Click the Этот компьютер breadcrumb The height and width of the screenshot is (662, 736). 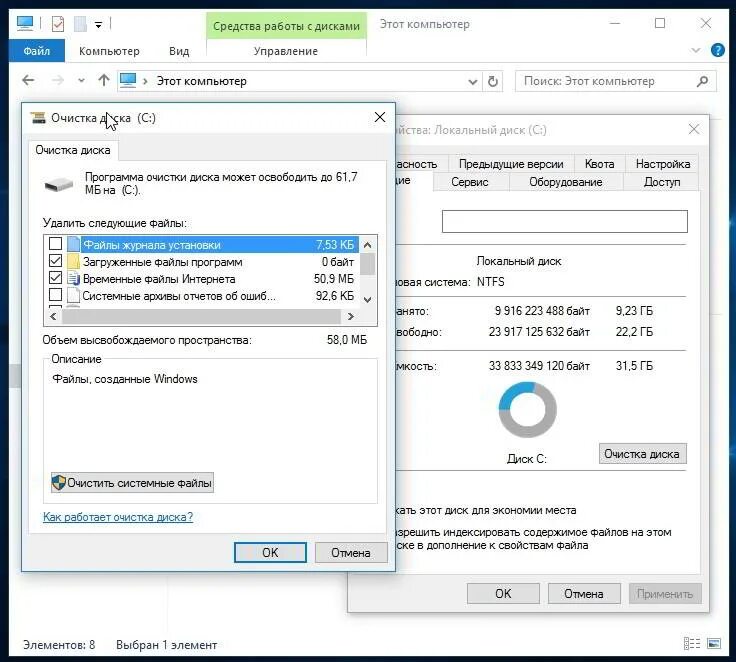point(201,81)
